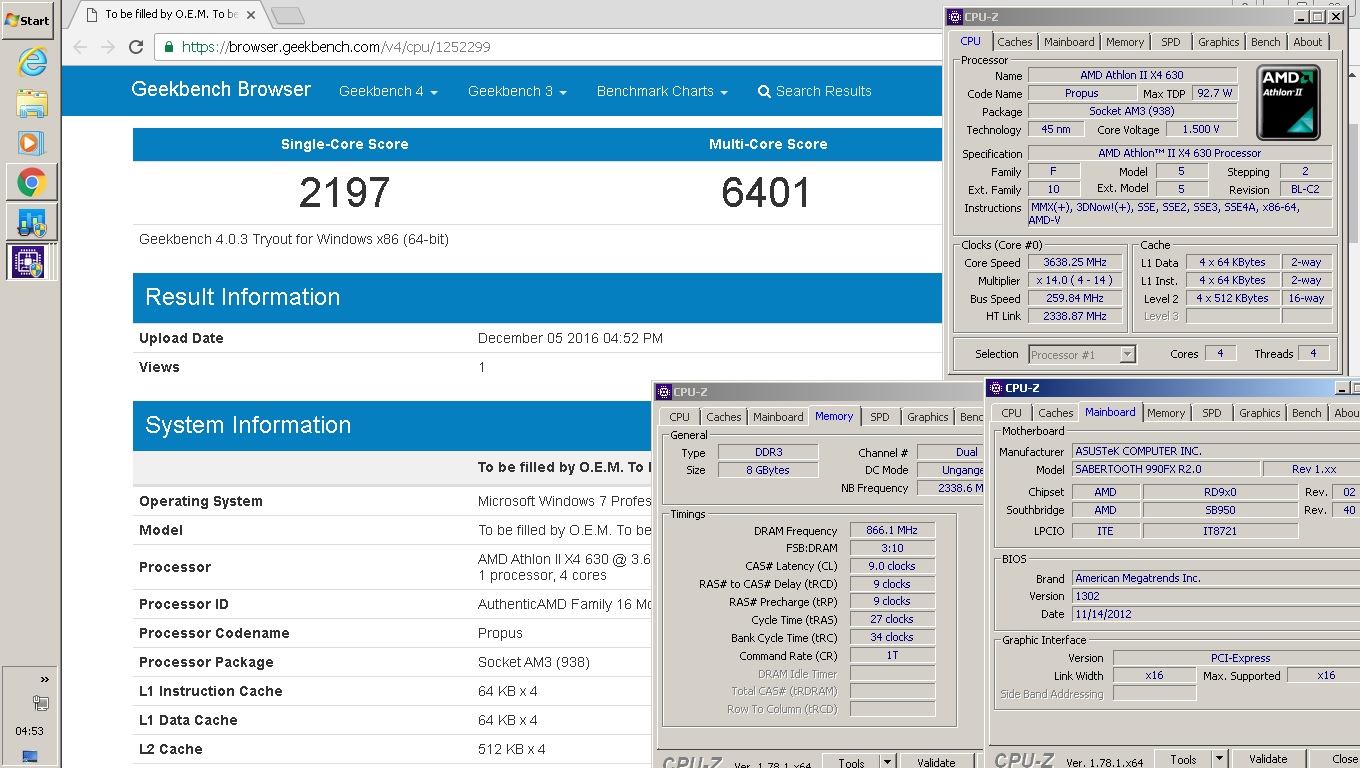Open the File Explorer taskbar icon
Screen dimensions: 1360x768
tap(31, 103)
